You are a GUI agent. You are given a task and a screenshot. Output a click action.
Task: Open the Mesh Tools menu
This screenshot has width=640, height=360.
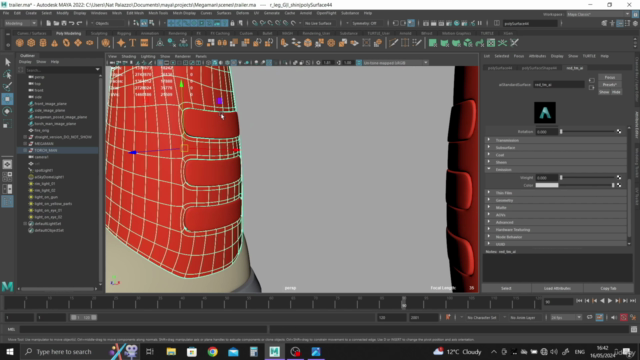tap(158, 13)
